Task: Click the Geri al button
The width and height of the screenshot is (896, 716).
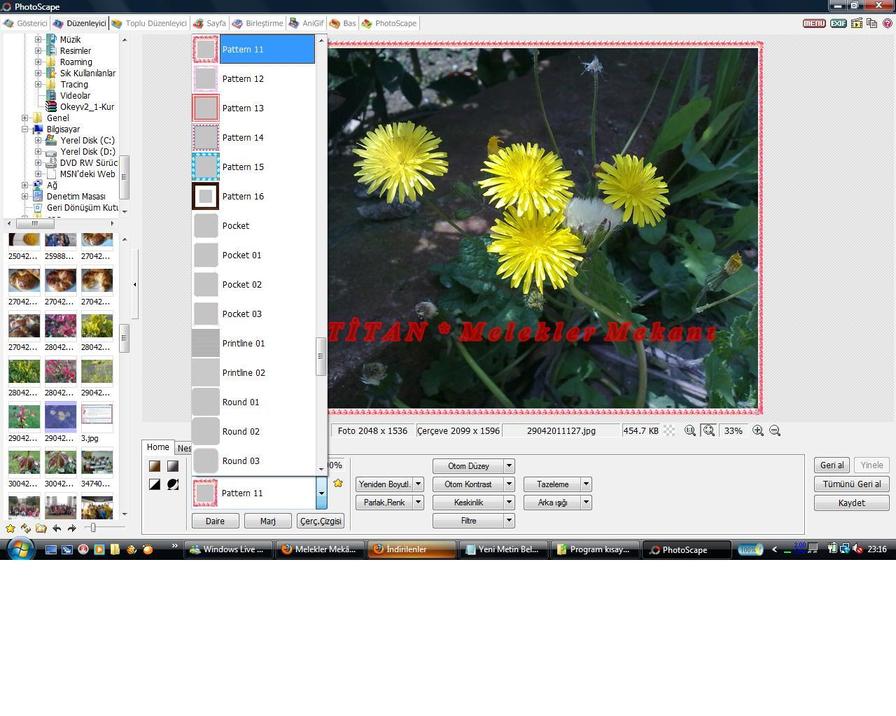Action: [832, 465]
